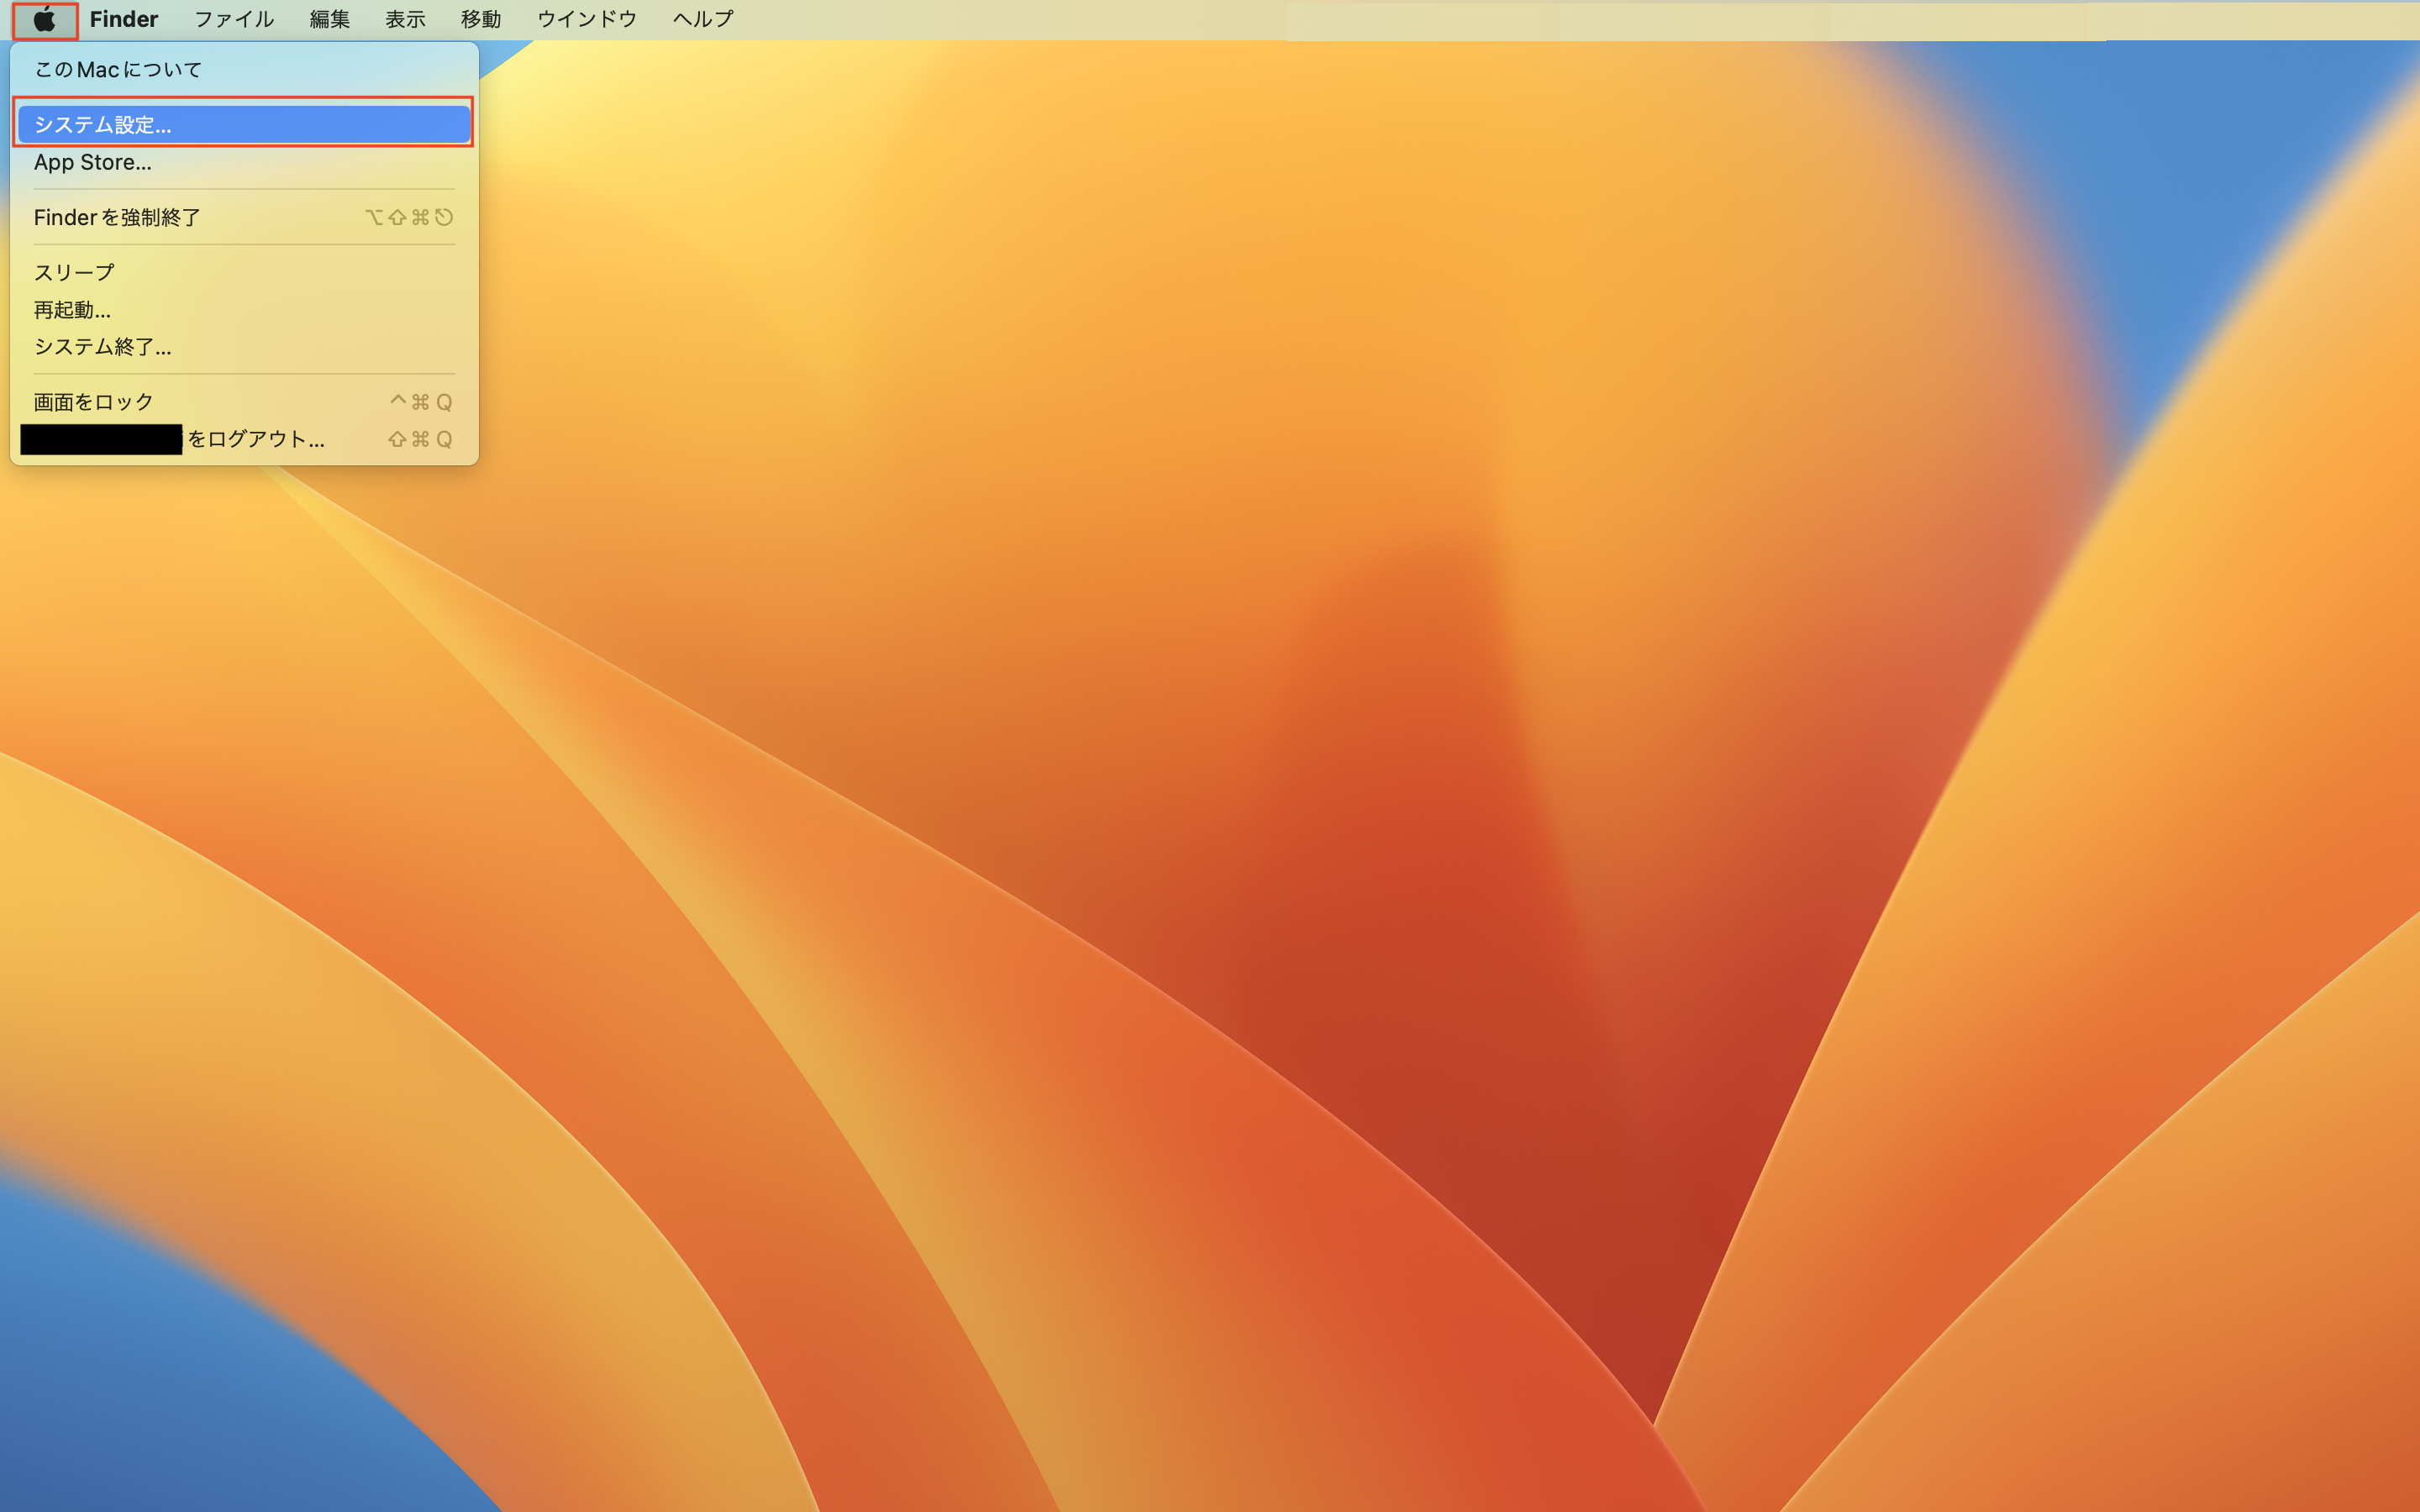Open the Finder menu in menu bar
The height and width of the screenshot is (1512, 2420).
[123, 20]
